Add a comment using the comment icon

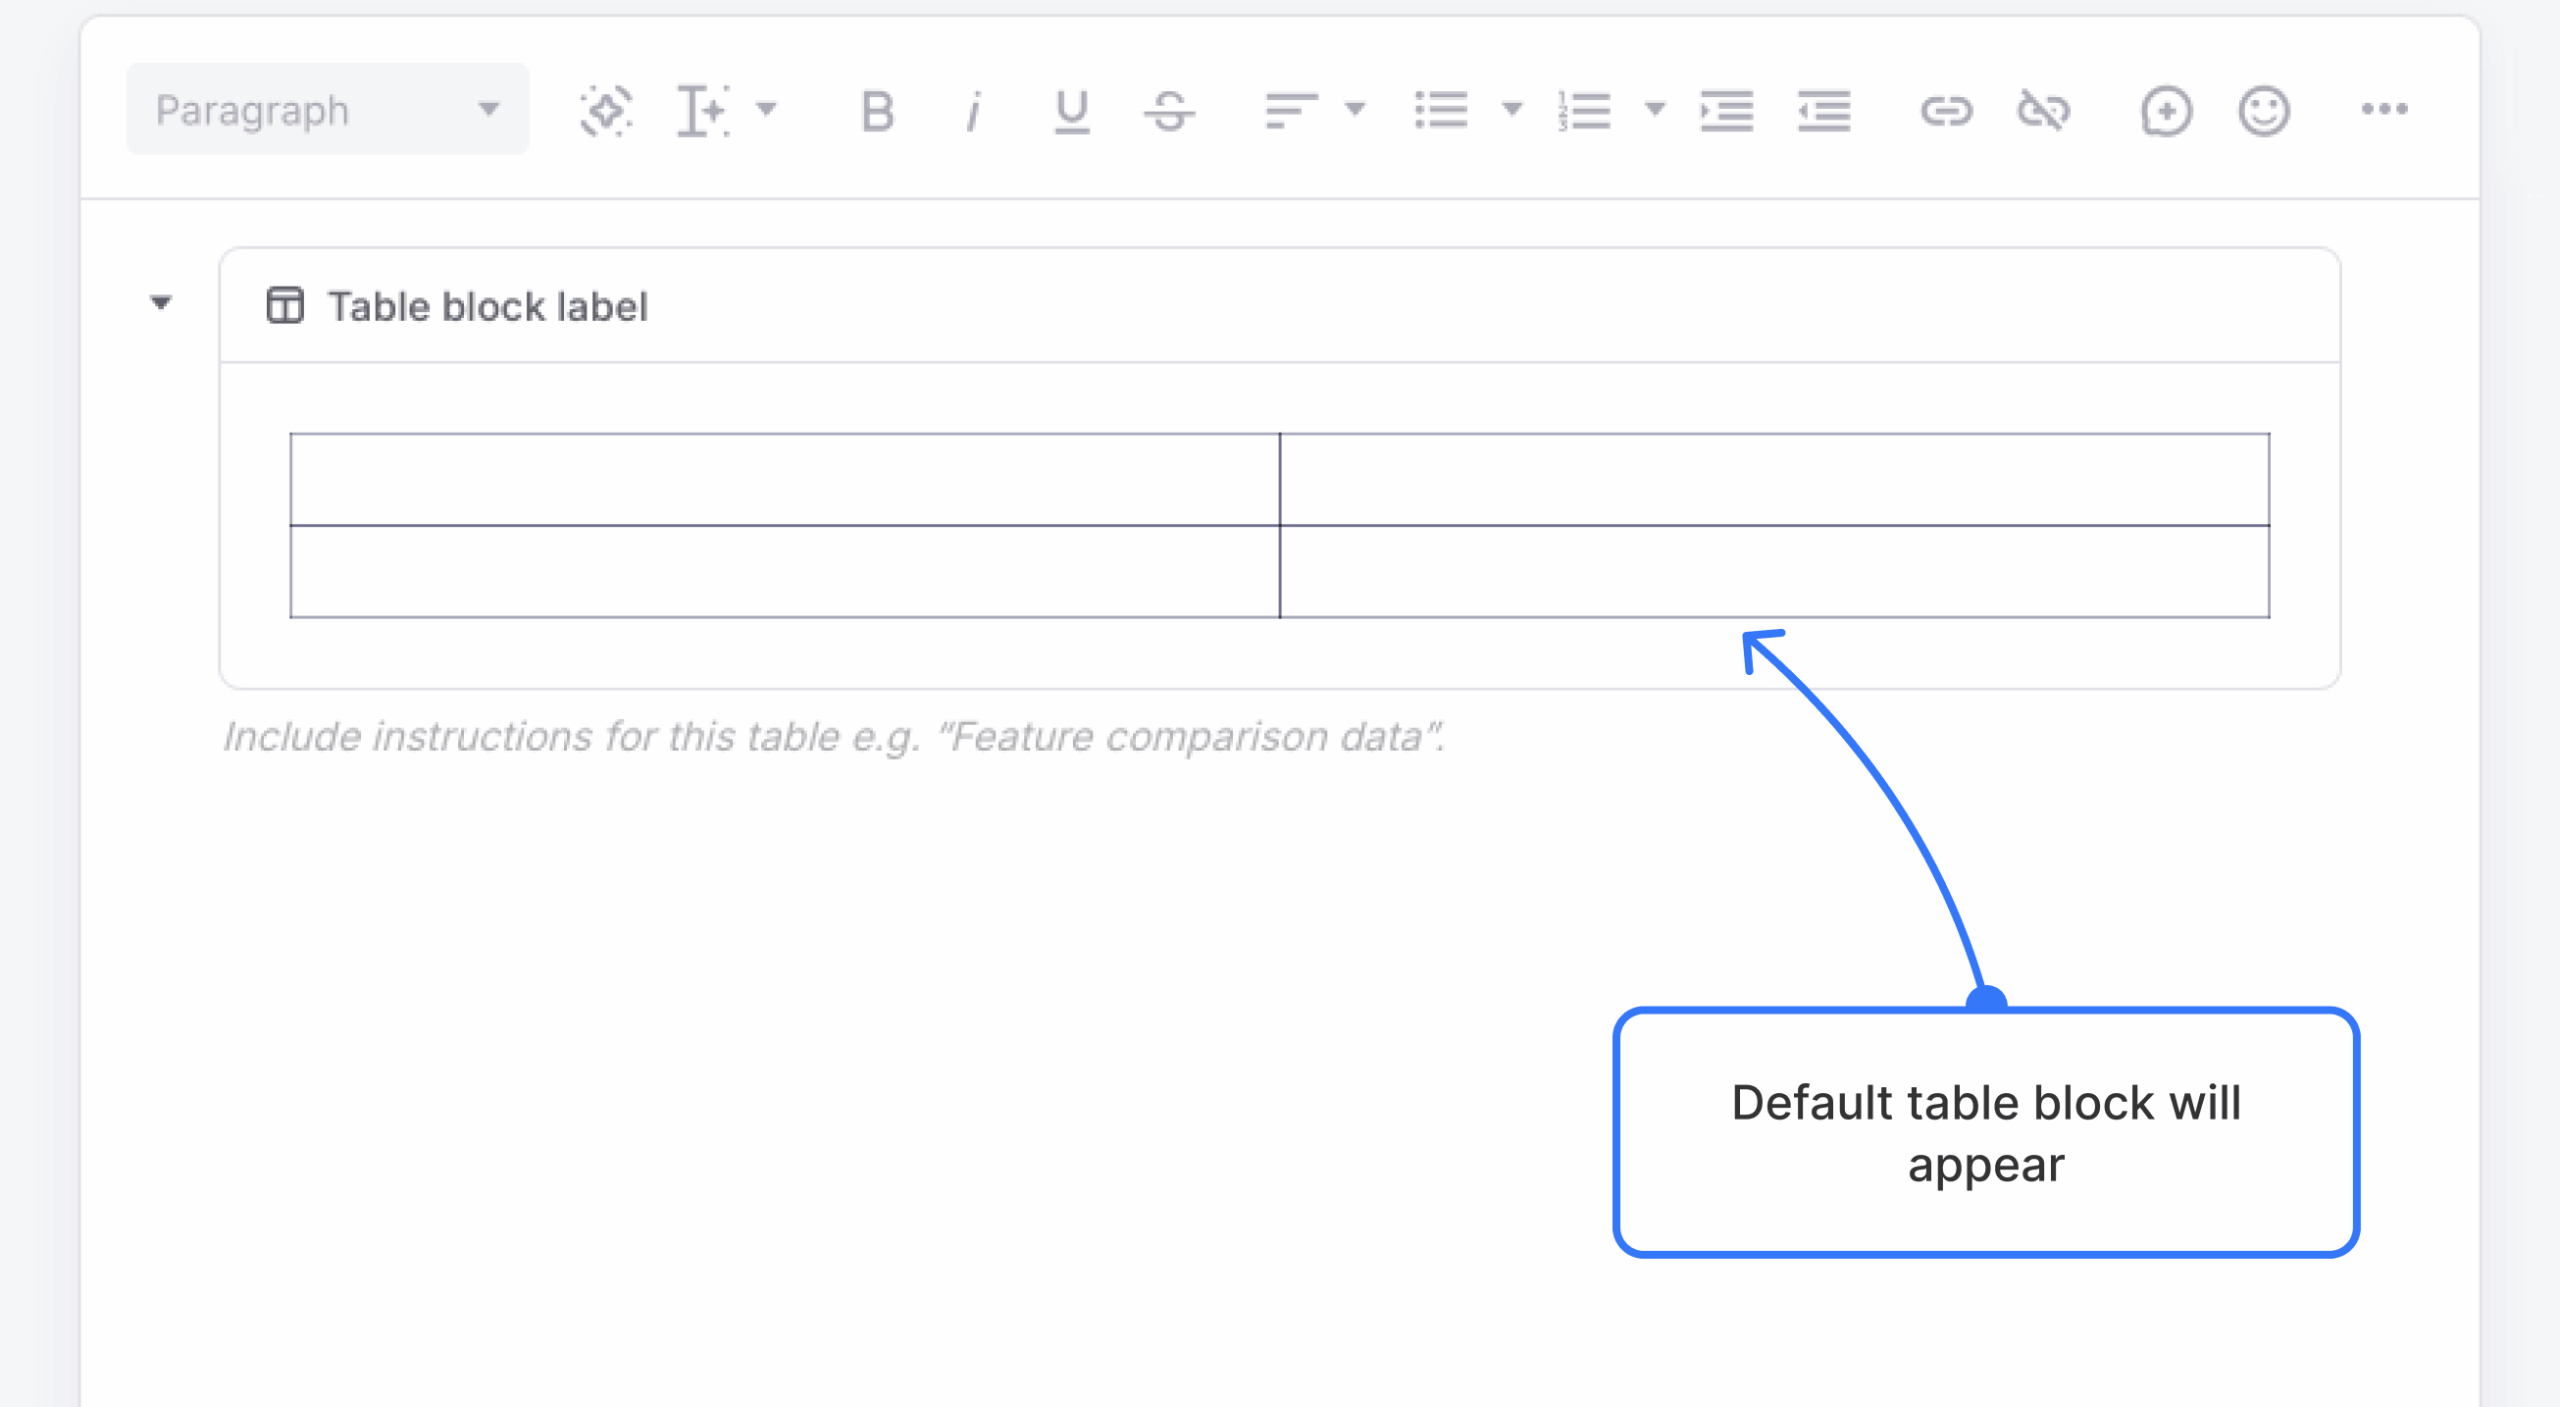[2166, 112]
